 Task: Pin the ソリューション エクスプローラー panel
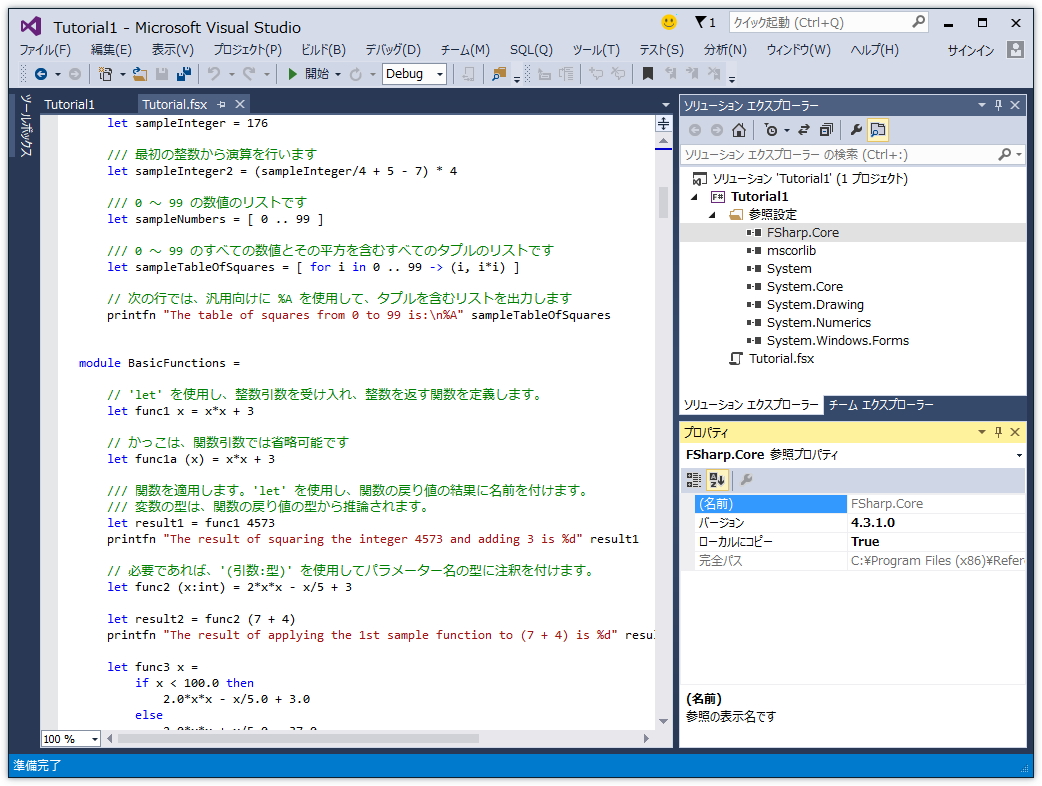(x=998, y=105)
